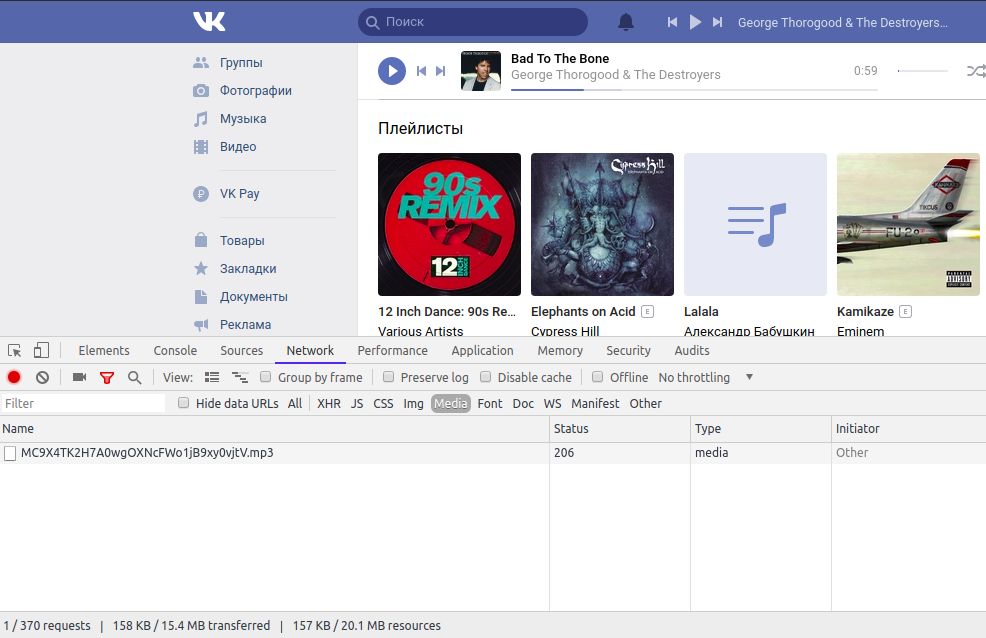Open 90s Remix playlist cover

point(449,224)
